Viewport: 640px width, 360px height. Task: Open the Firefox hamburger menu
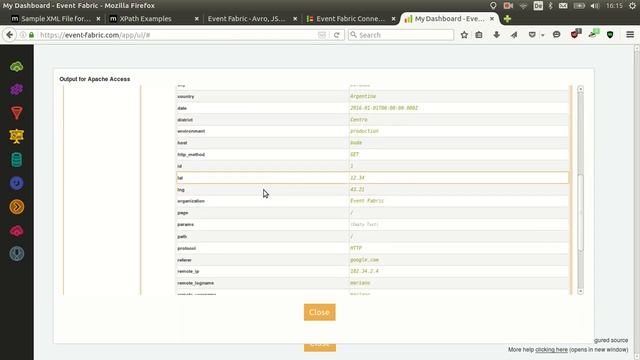pos(630,35)
